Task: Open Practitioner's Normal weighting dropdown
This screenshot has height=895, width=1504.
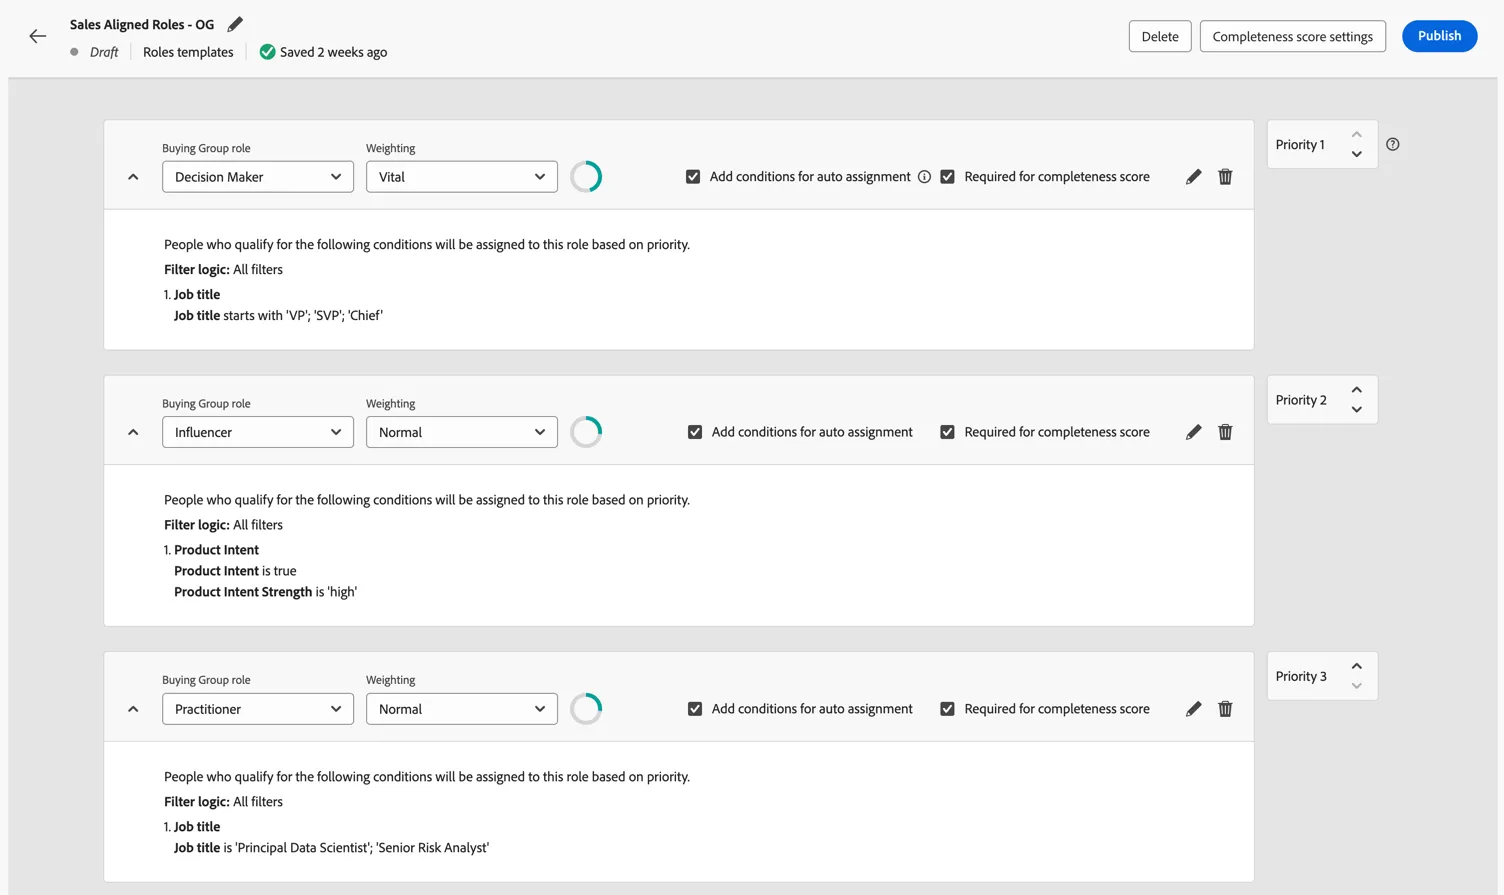Action: [x=462, y=709]
